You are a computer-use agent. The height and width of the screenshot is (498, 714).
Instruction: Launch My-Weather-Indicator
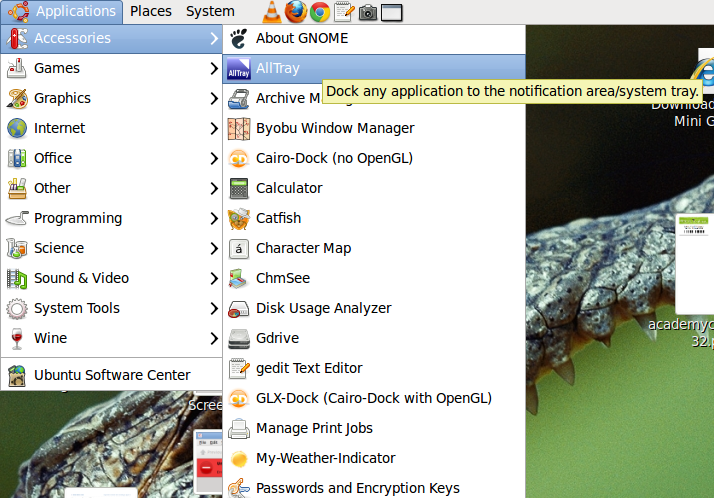click(374, 459)
